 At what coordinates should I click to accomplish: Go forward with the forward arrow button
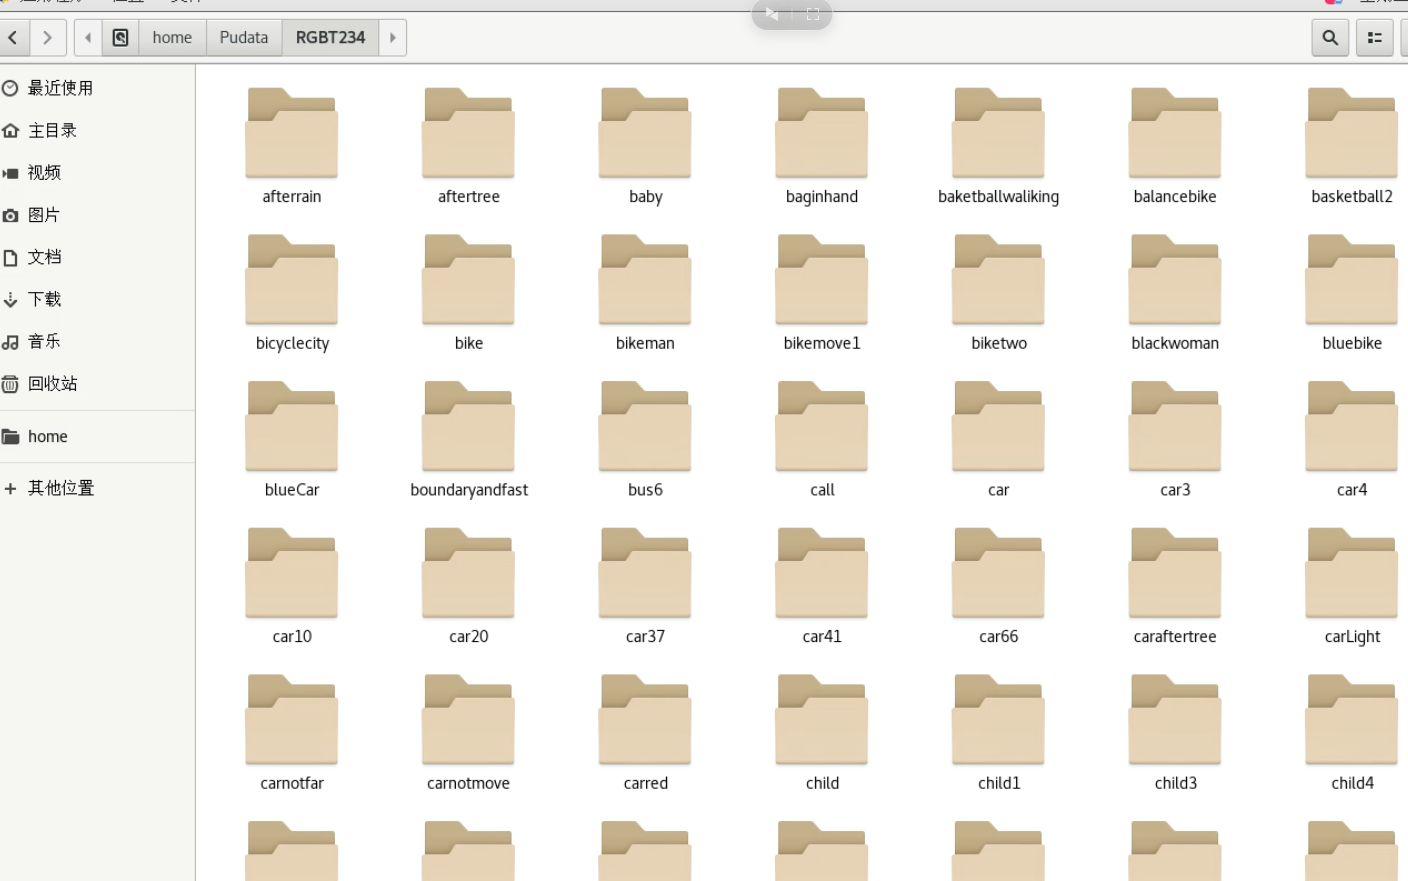pos(47,38)
